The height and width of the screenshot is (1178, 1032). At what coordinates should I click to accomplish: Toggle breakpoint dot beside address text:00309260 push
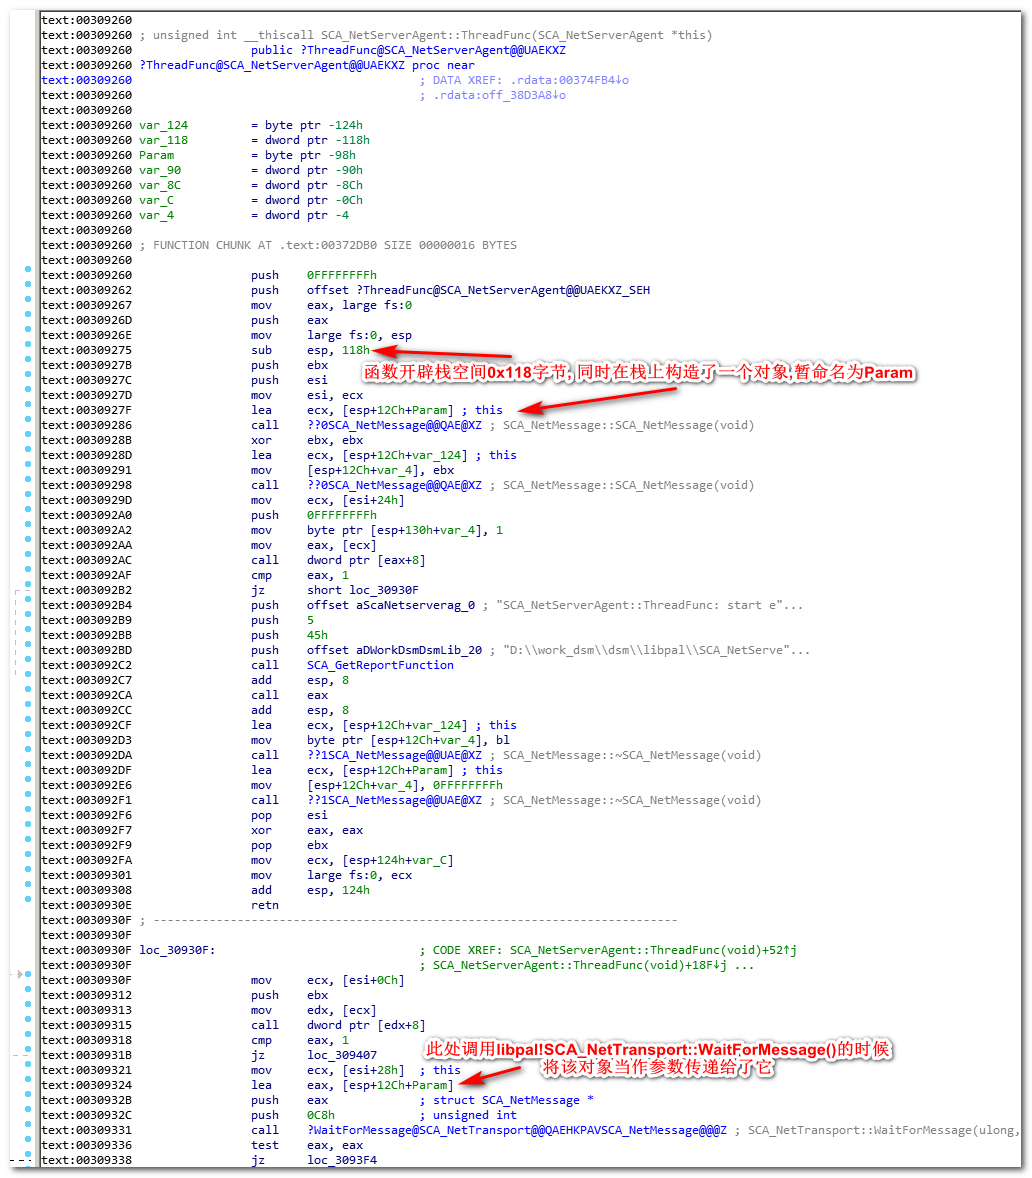point(28,269)
